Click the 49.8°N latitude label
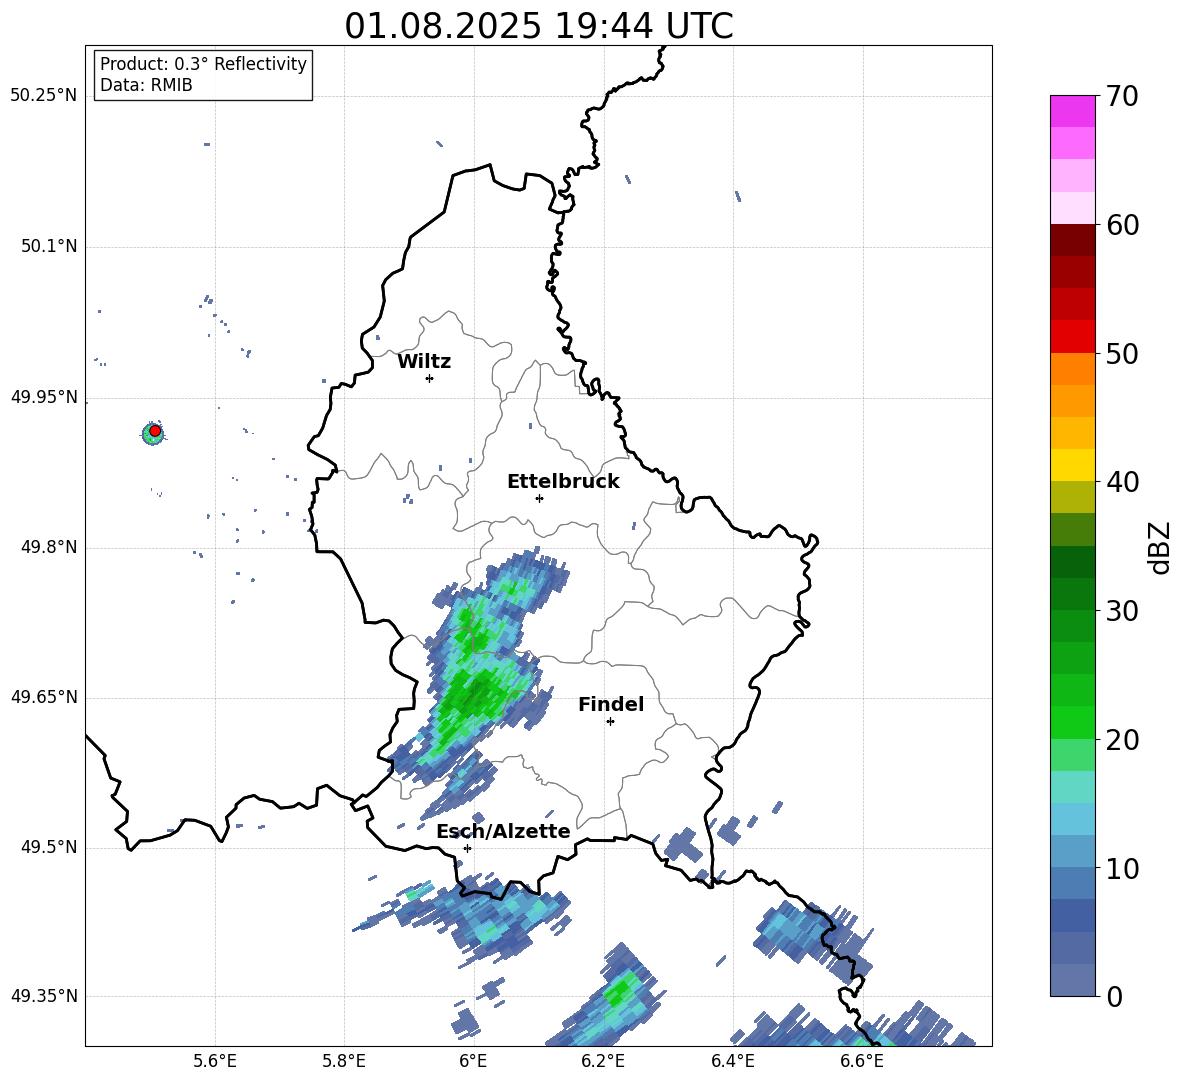 click(x=48, y=547)
